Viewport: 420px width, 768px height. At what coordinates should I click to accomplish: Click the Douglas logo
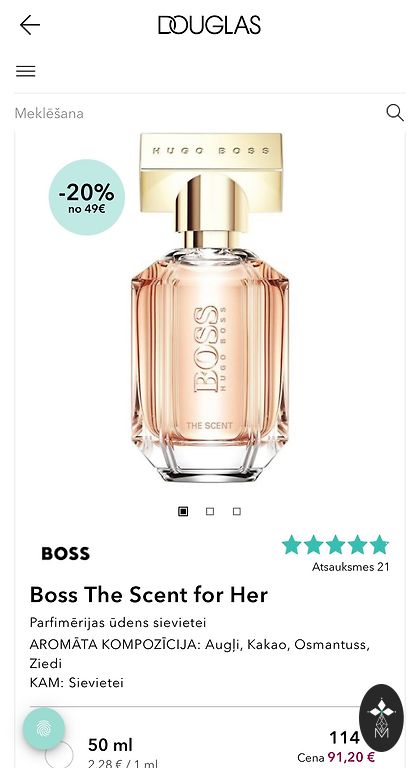209,25
